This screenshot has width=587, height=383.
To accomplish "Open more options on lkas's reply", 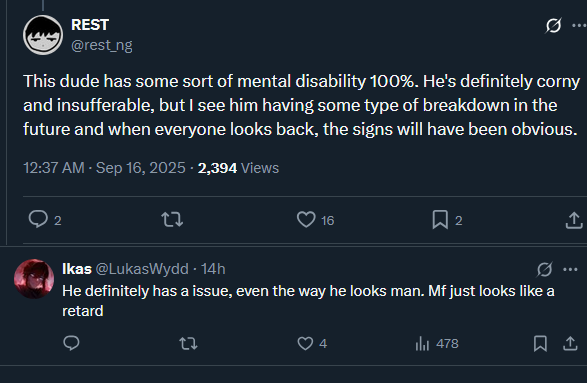I will [x=570, y=270].
